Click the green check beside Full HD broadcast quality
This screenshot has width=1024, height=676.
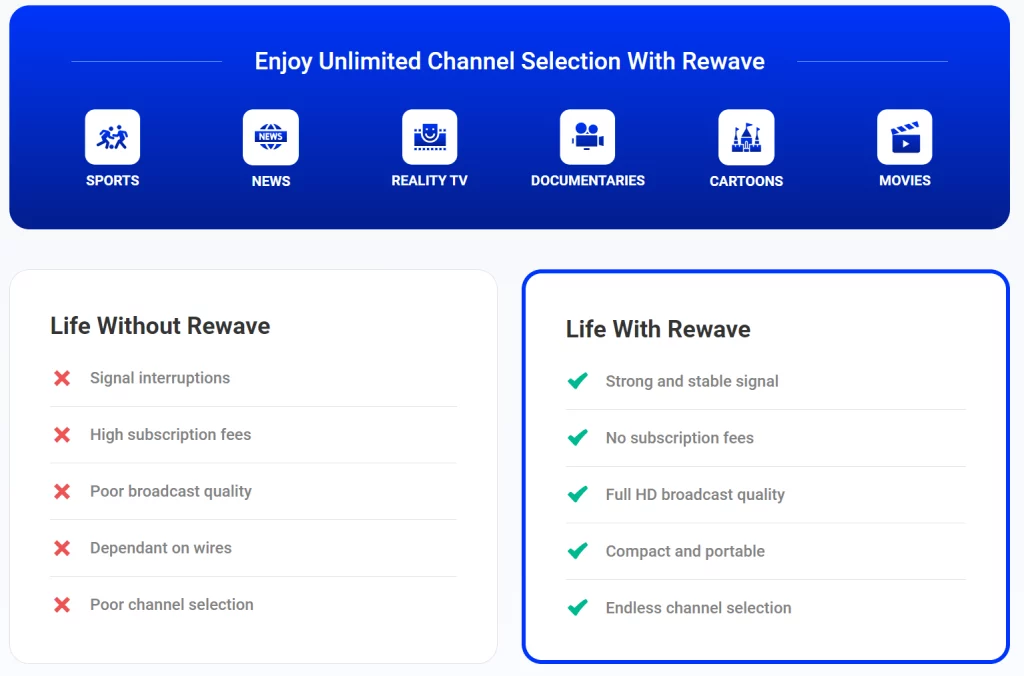(x=578, y=494)
